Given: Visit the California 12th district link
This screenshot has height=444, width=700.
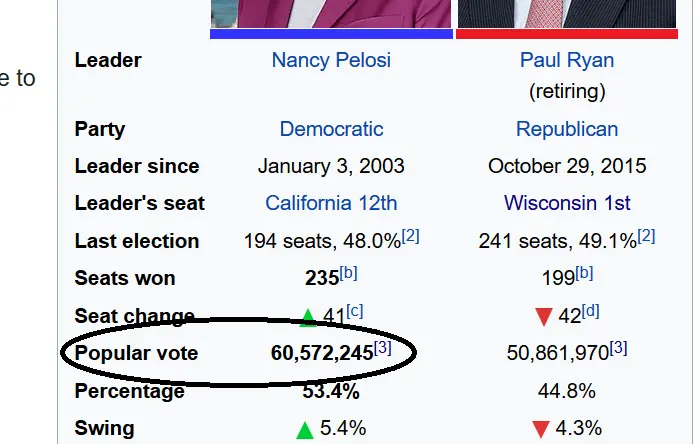Looking at the screenshot, I should [x=331, y=203].
